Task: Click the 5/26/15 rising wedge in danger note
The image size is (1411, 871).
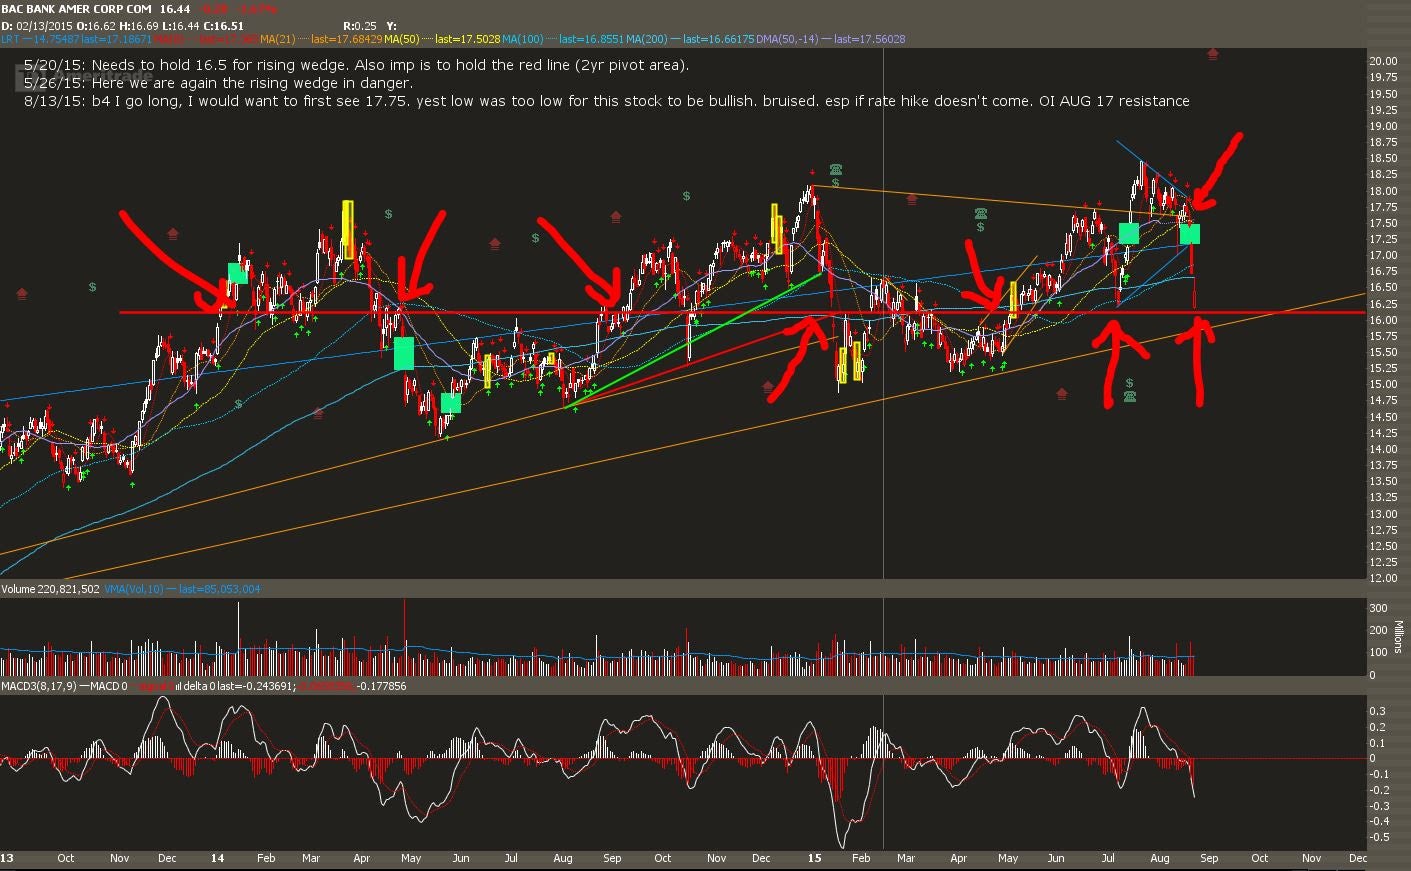Action: (x=218, y=83)
